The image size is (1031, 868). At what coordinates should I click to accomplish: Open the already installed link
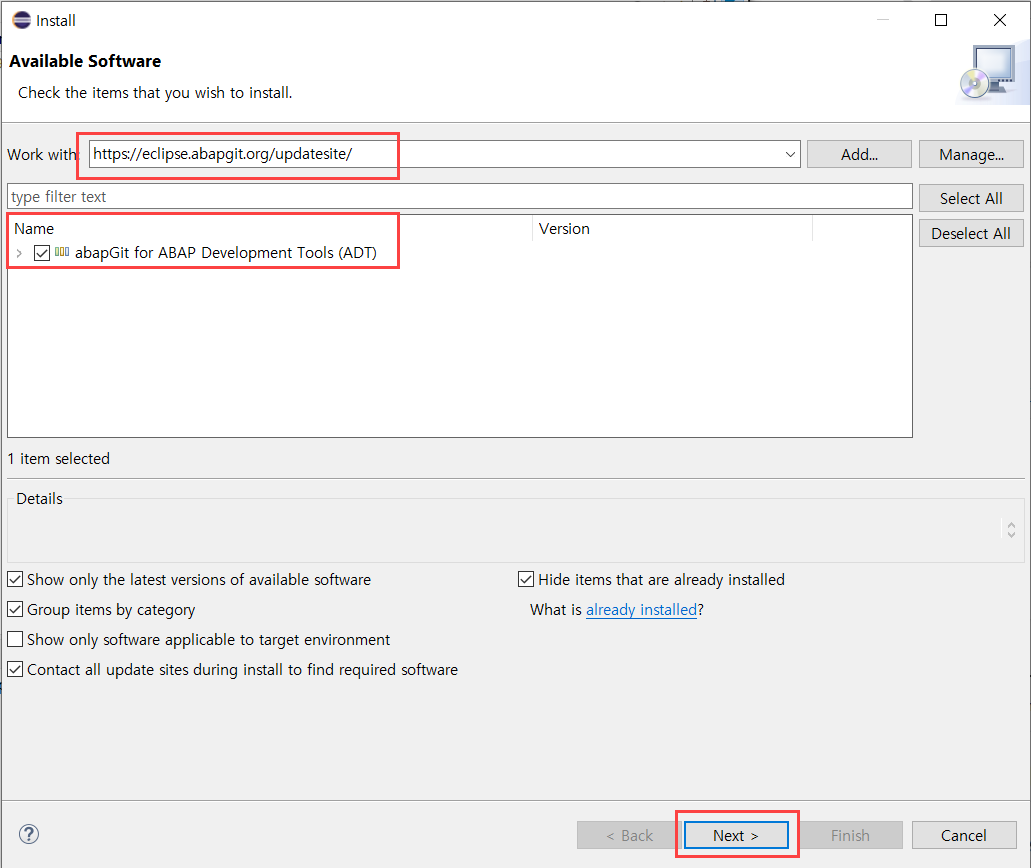pos(641,610)
